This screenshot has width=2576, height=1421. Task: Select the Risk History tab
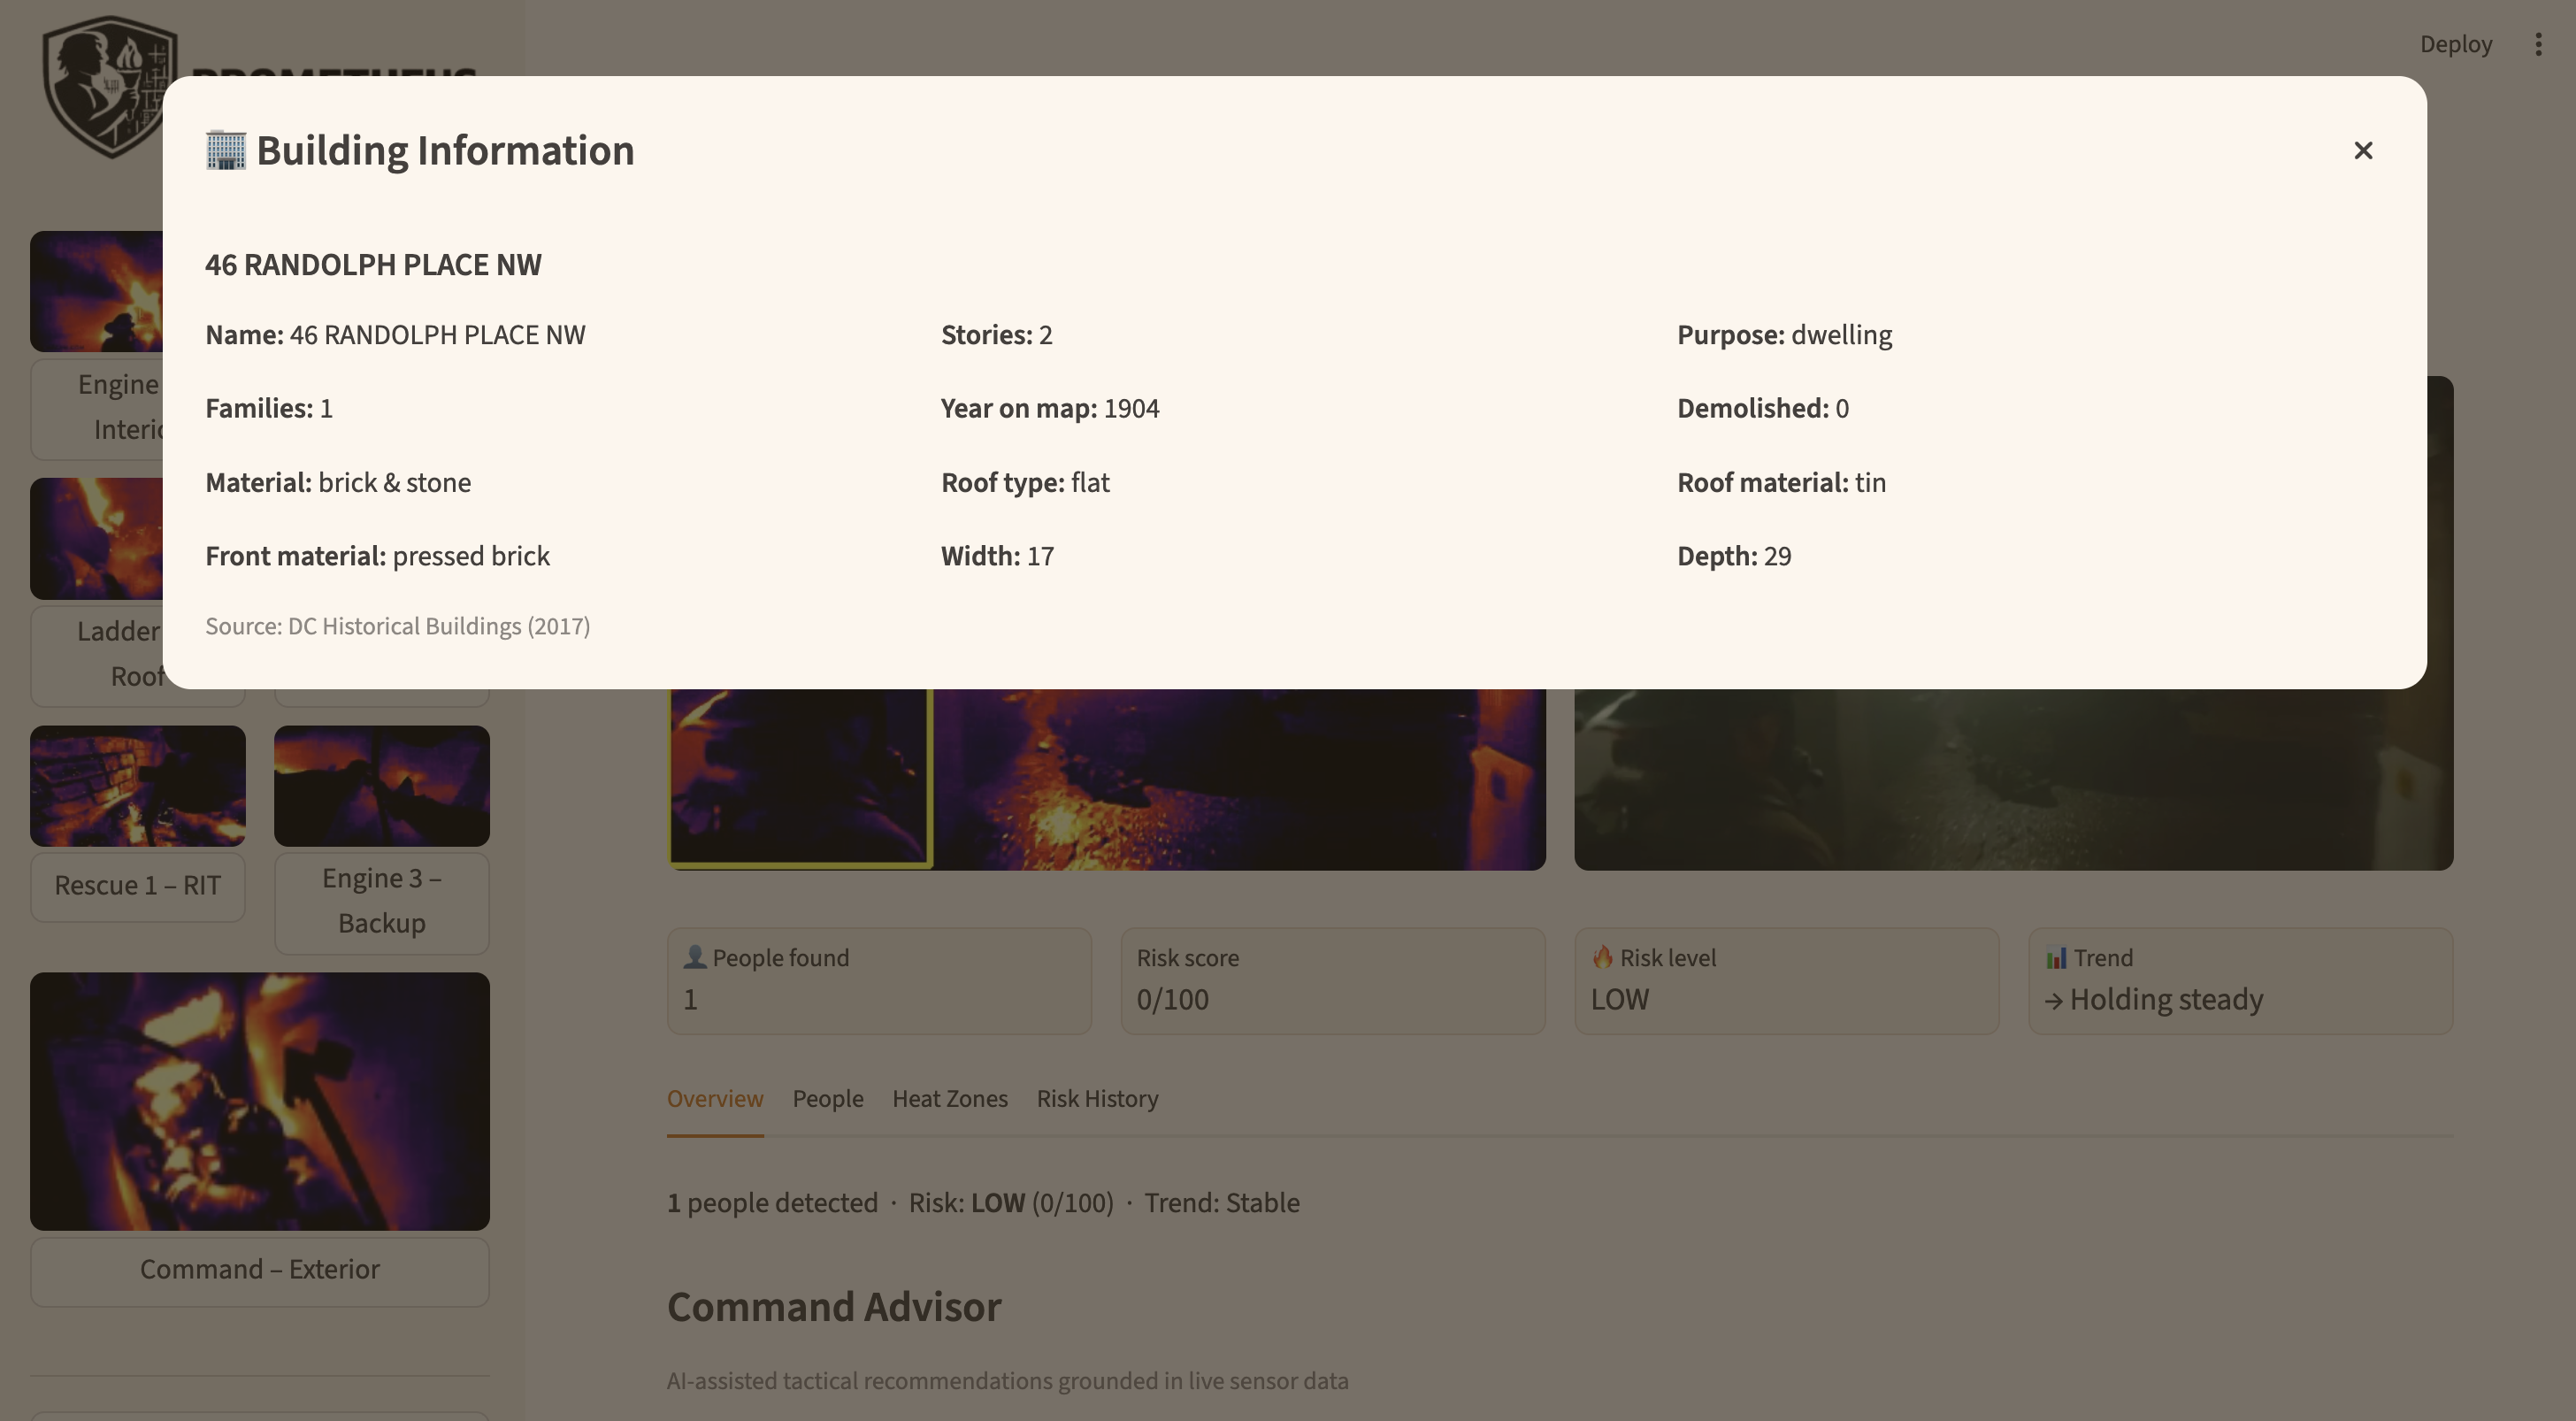tap(1097, 1098)
